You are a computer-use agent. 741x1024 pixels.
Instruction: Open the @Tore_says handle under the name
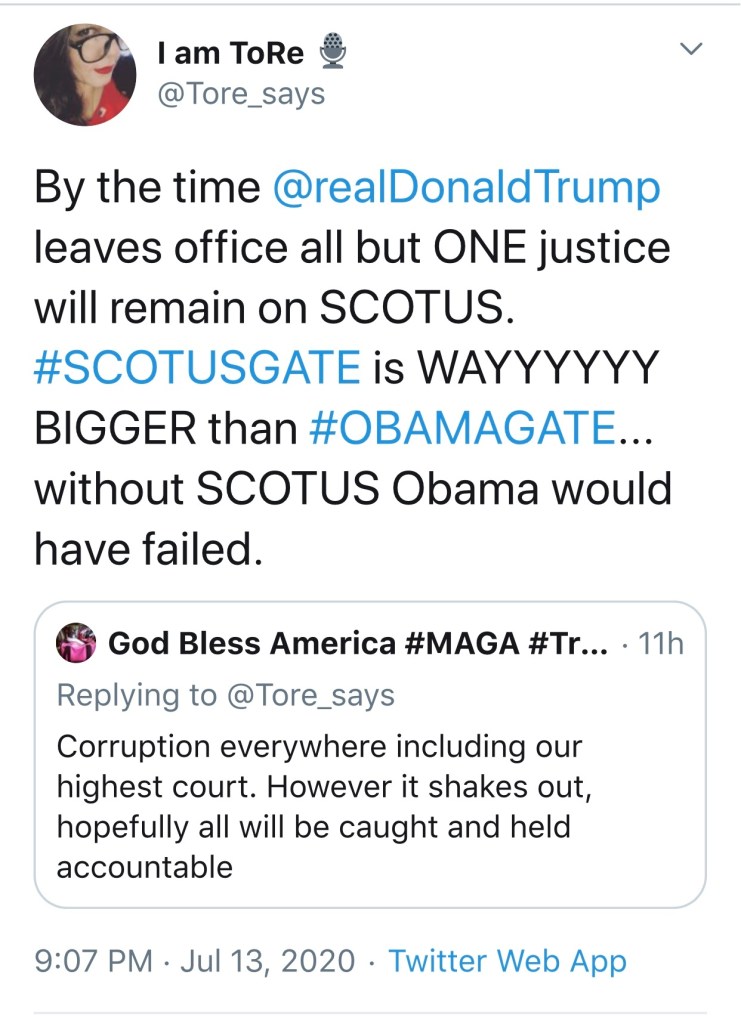[x=241, y=94]
